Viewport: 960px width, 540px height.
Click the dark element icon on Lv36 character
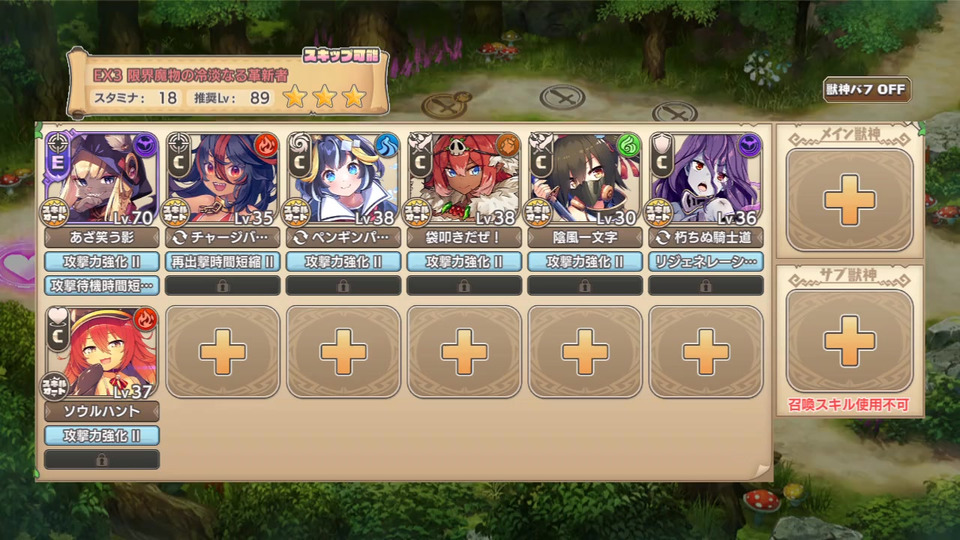(x=749, y=145)
